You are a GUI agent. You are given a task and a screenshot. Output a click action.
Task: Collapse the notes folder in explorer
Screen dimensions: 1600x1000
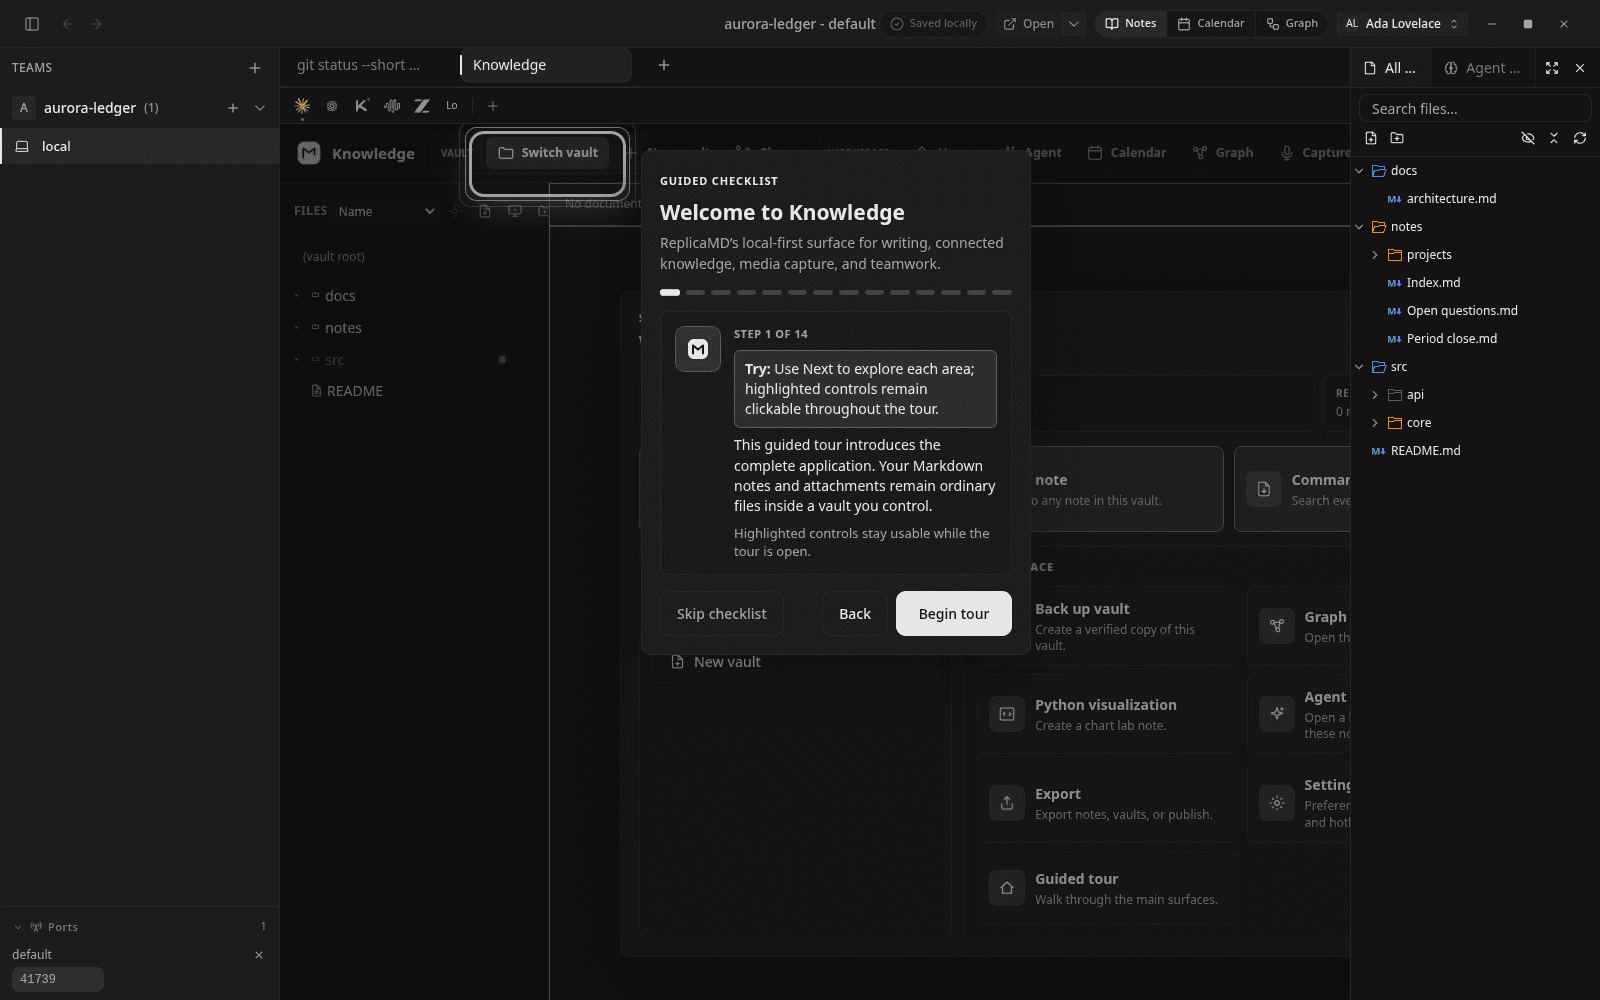[x=1360, y=227]
